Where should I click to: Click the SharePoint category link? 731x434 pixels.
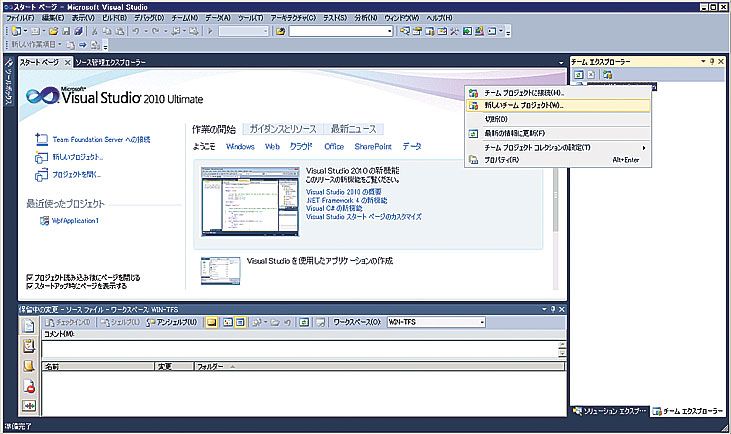tap(373, 146)
